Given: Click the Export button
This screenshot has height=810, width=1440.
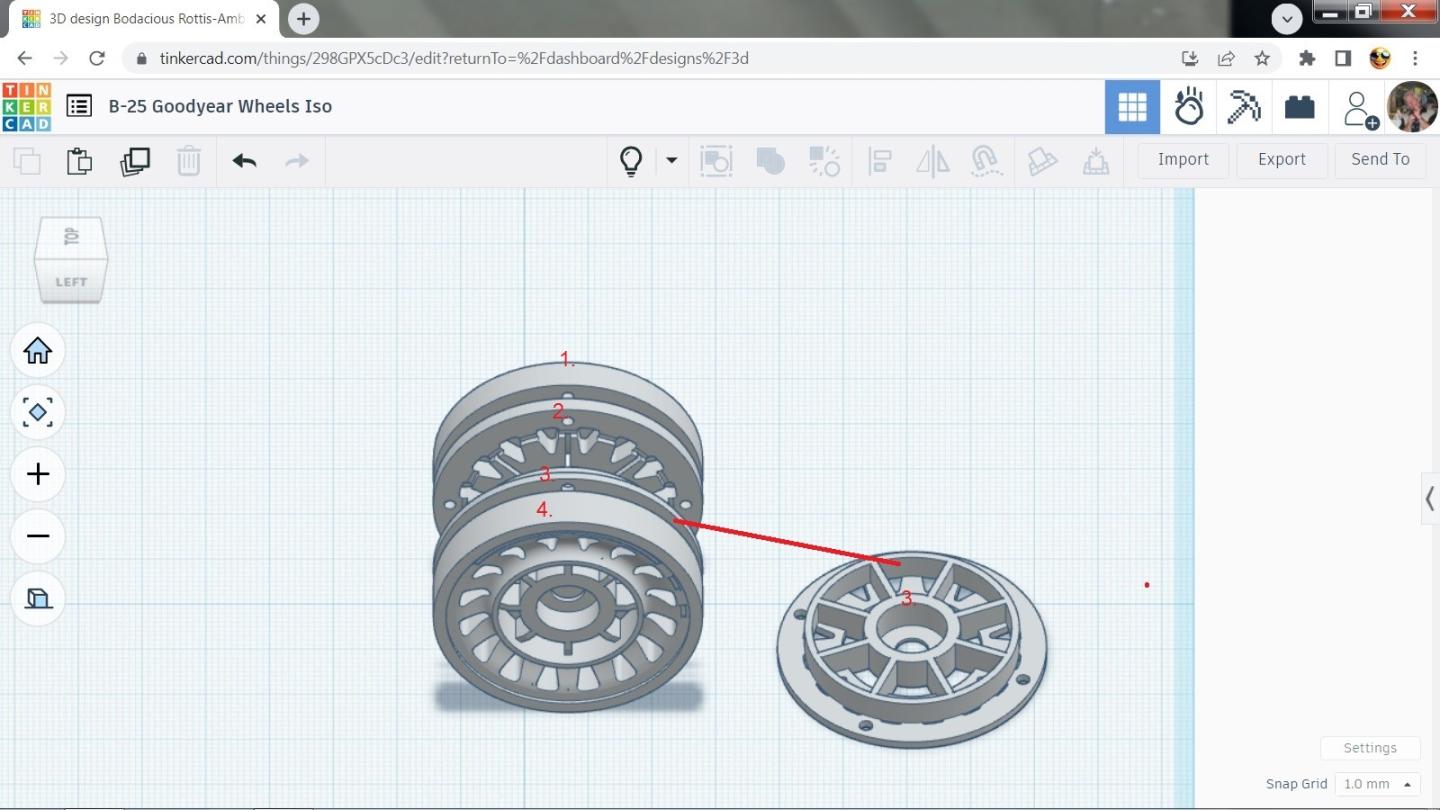Looking at the screenshot, I should pyautogui.click(x=1281, y=160).
